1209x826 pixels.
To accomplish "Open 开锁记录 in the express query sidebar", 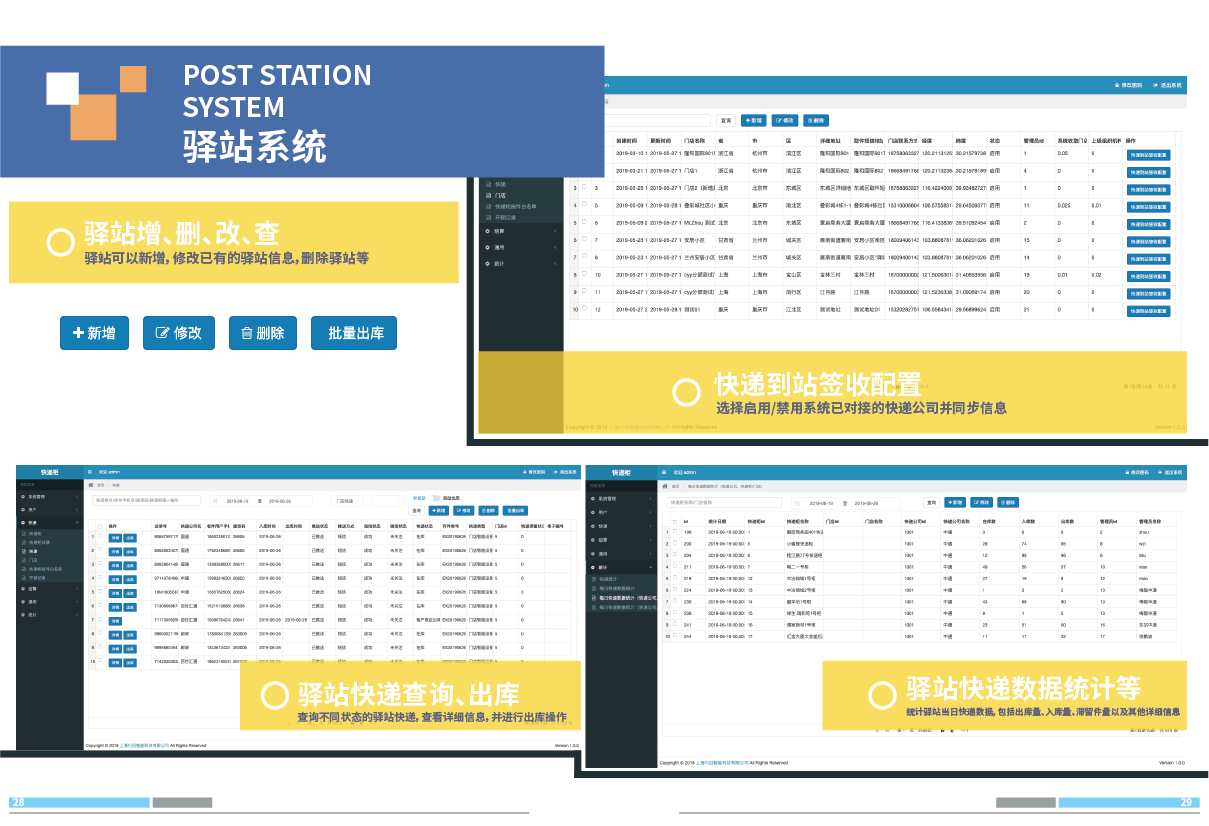I will [36, 577].
